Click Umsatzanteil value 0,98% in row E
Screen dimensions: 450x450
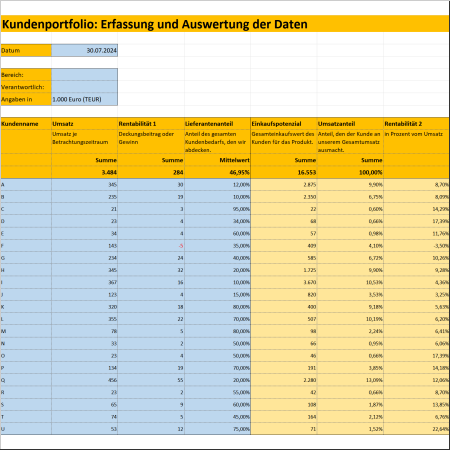click(350, 234)
